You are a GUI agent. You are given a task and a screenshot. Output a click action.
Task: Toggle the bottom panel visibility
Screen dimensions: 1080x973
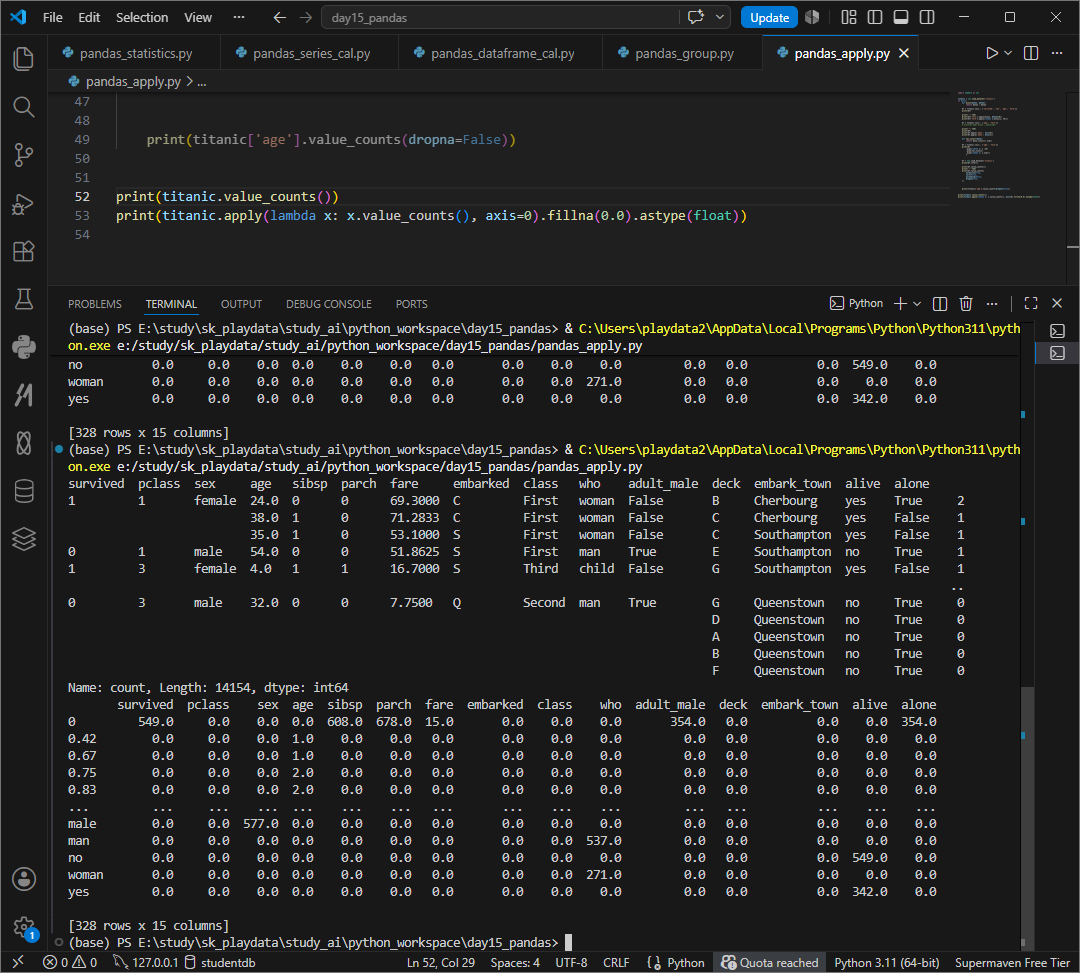(901, 17)
